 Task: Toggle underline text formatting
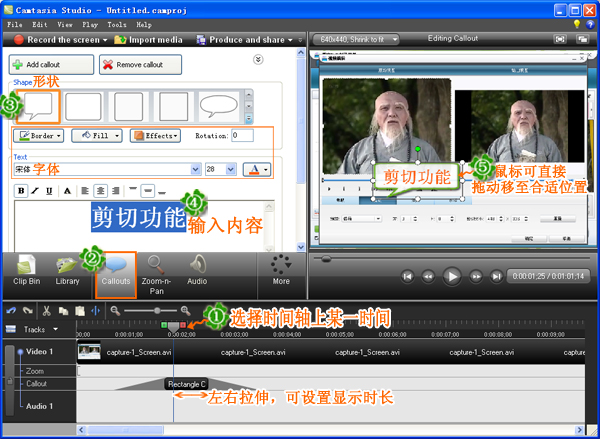[49, 191]
